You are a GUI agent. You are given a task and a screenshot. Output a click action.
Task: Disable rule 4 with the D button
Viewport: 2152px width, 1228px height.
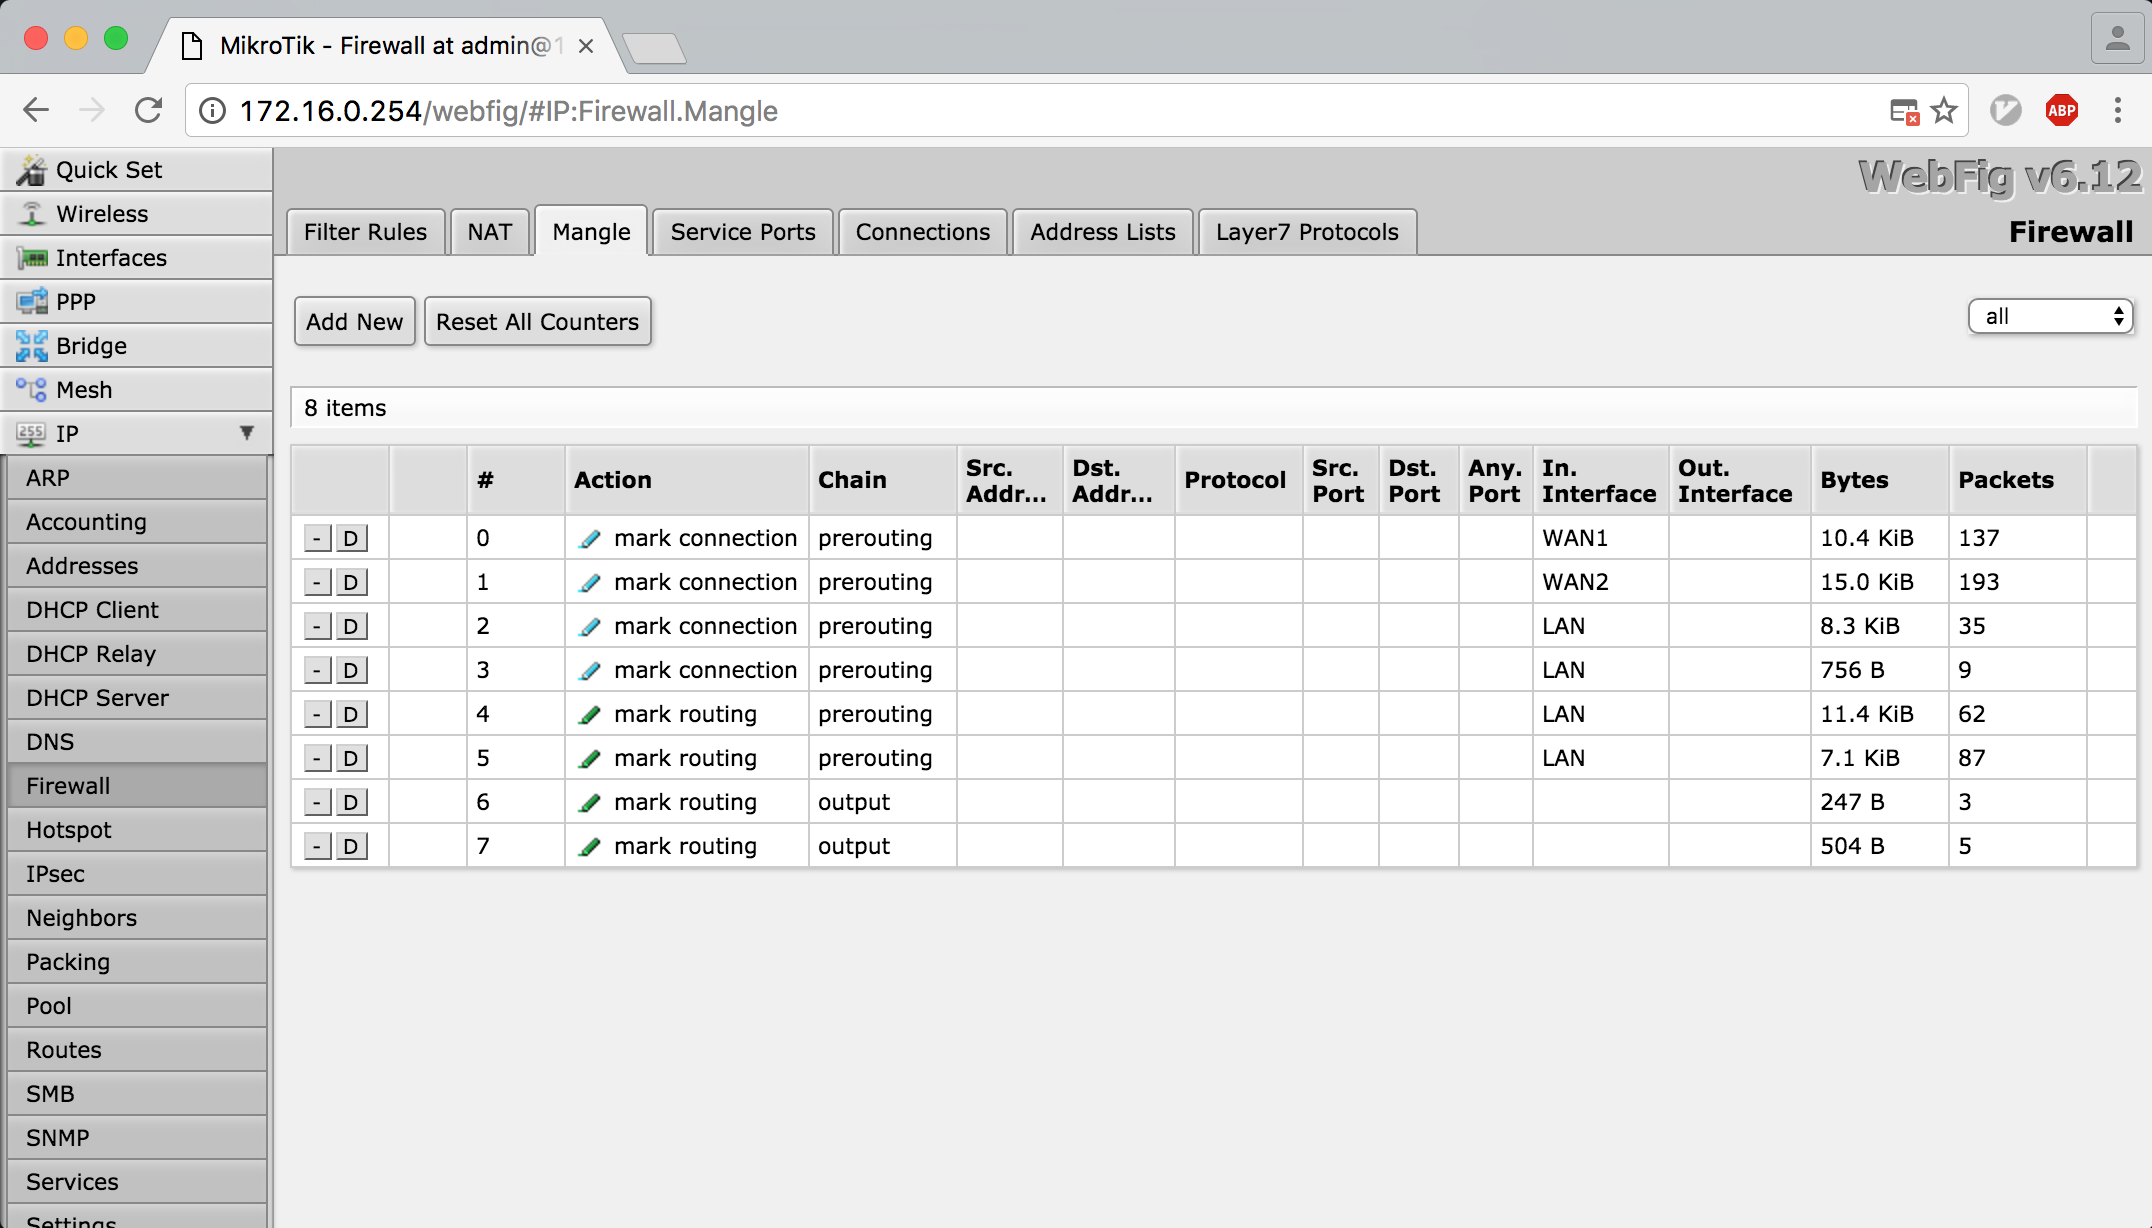[351, 715]
